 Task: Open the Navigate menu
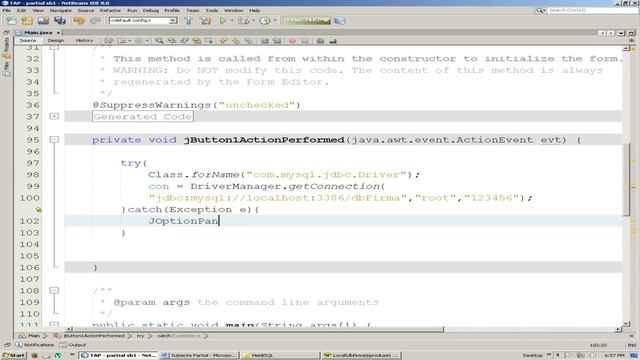60,10
